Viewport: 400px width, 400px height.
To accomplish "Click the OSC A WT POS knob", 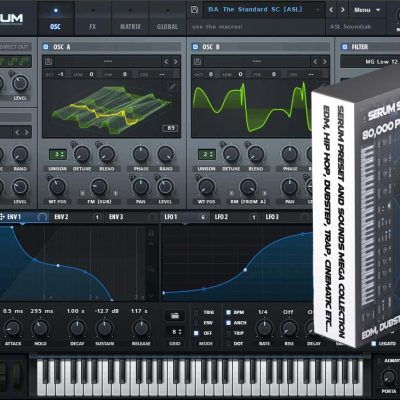I will [x=58, y=187].
